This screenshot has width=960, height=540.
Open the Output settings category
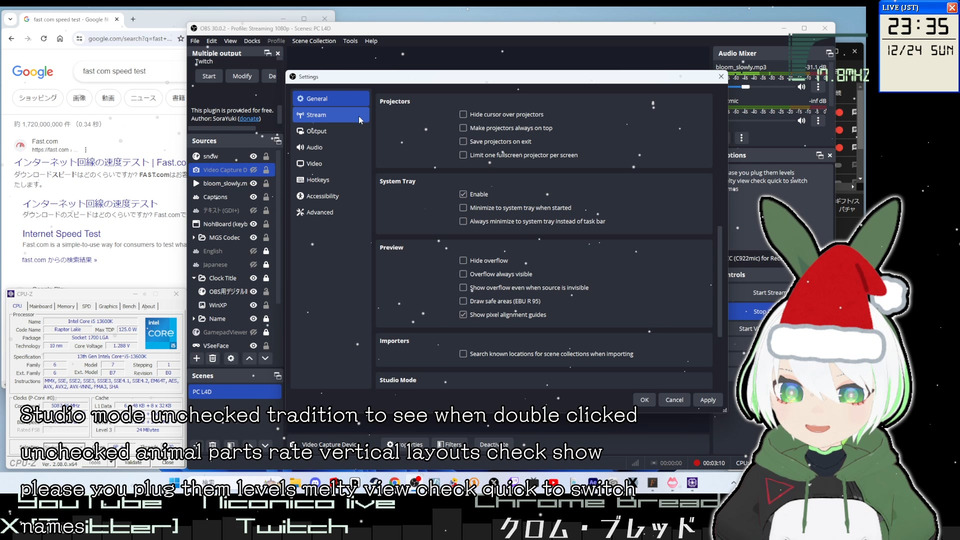click(331, 131)
